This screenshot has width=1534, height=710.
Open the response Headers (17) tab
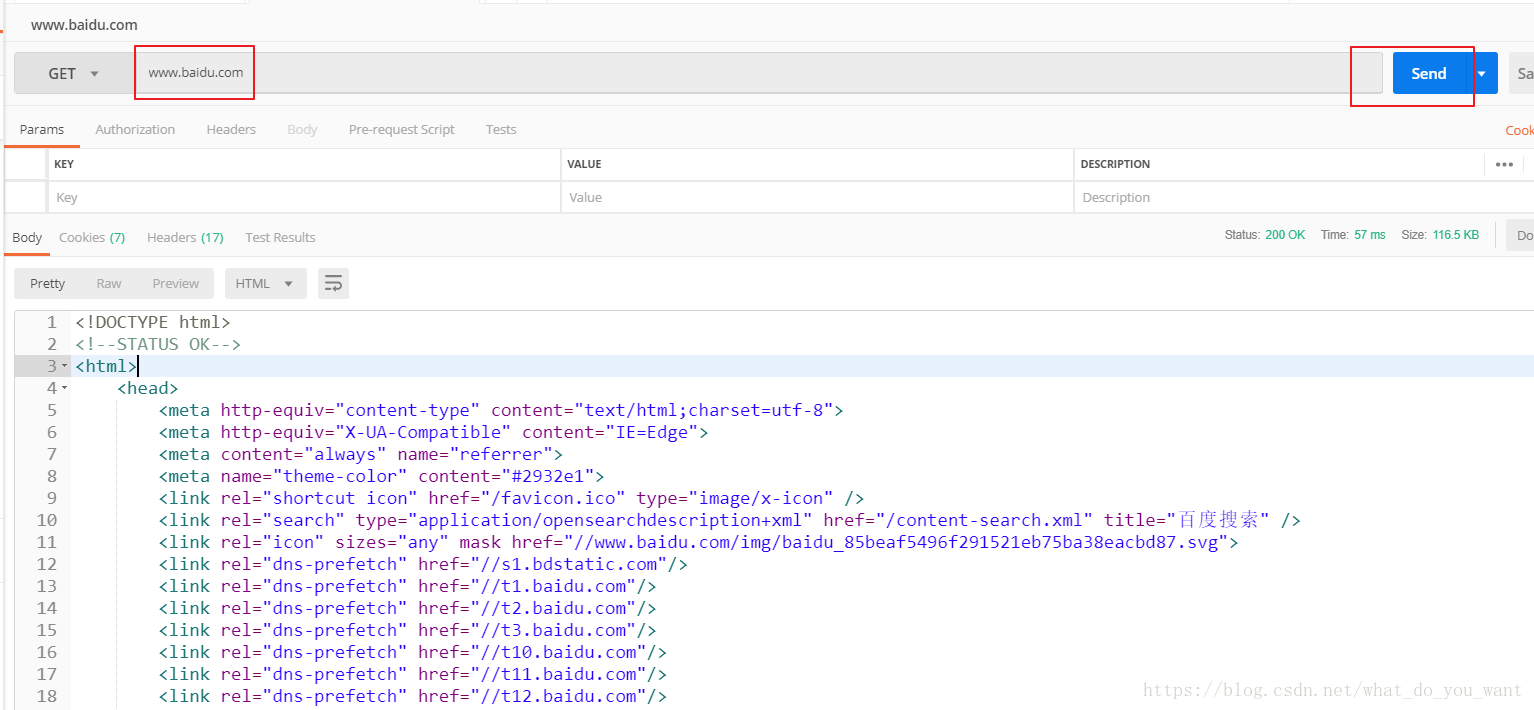185,238
